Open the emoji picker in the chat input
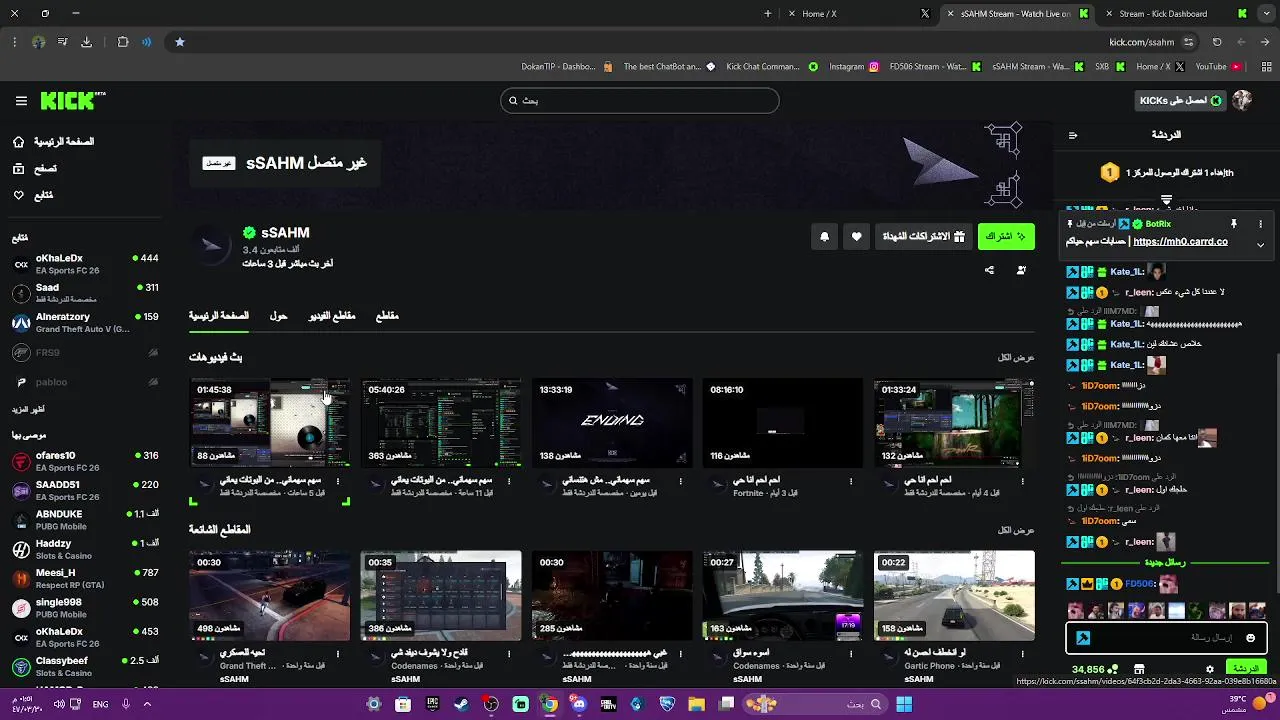The image size is (1280, 720). click(1250, 638)
